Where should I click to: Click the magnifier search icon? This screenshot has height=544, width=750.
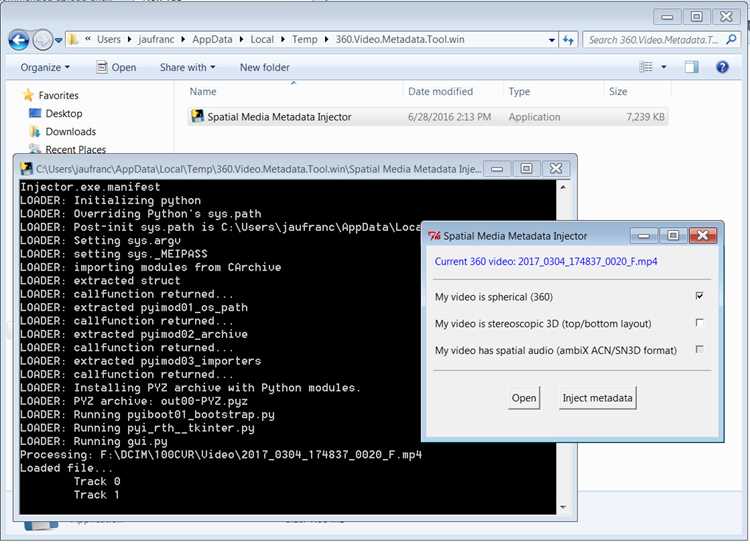[x=731, y=39]
